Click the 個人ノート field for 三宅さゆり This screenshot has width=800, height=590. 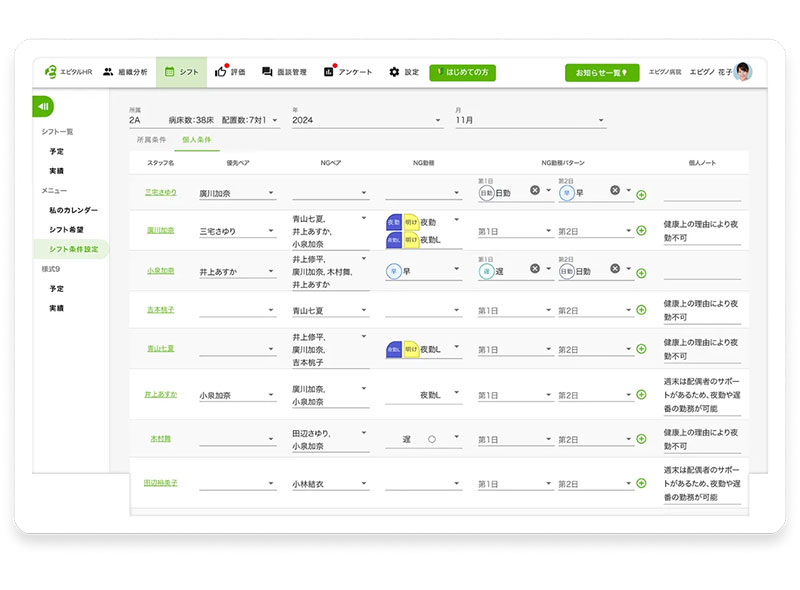tap(702, 194)
